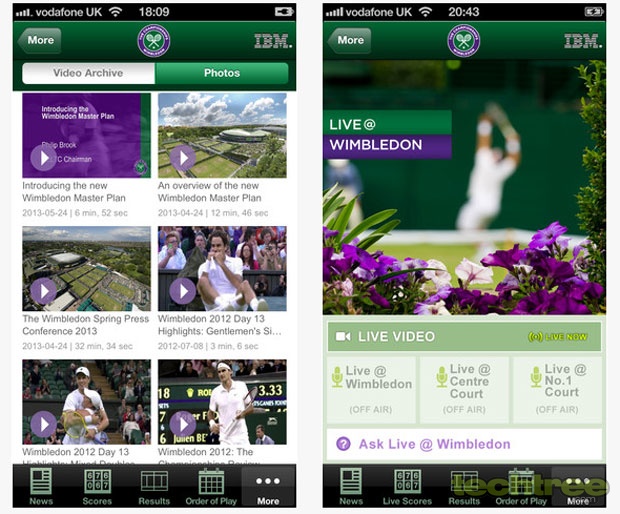Tap the More tab on left phone

(268, 487)
